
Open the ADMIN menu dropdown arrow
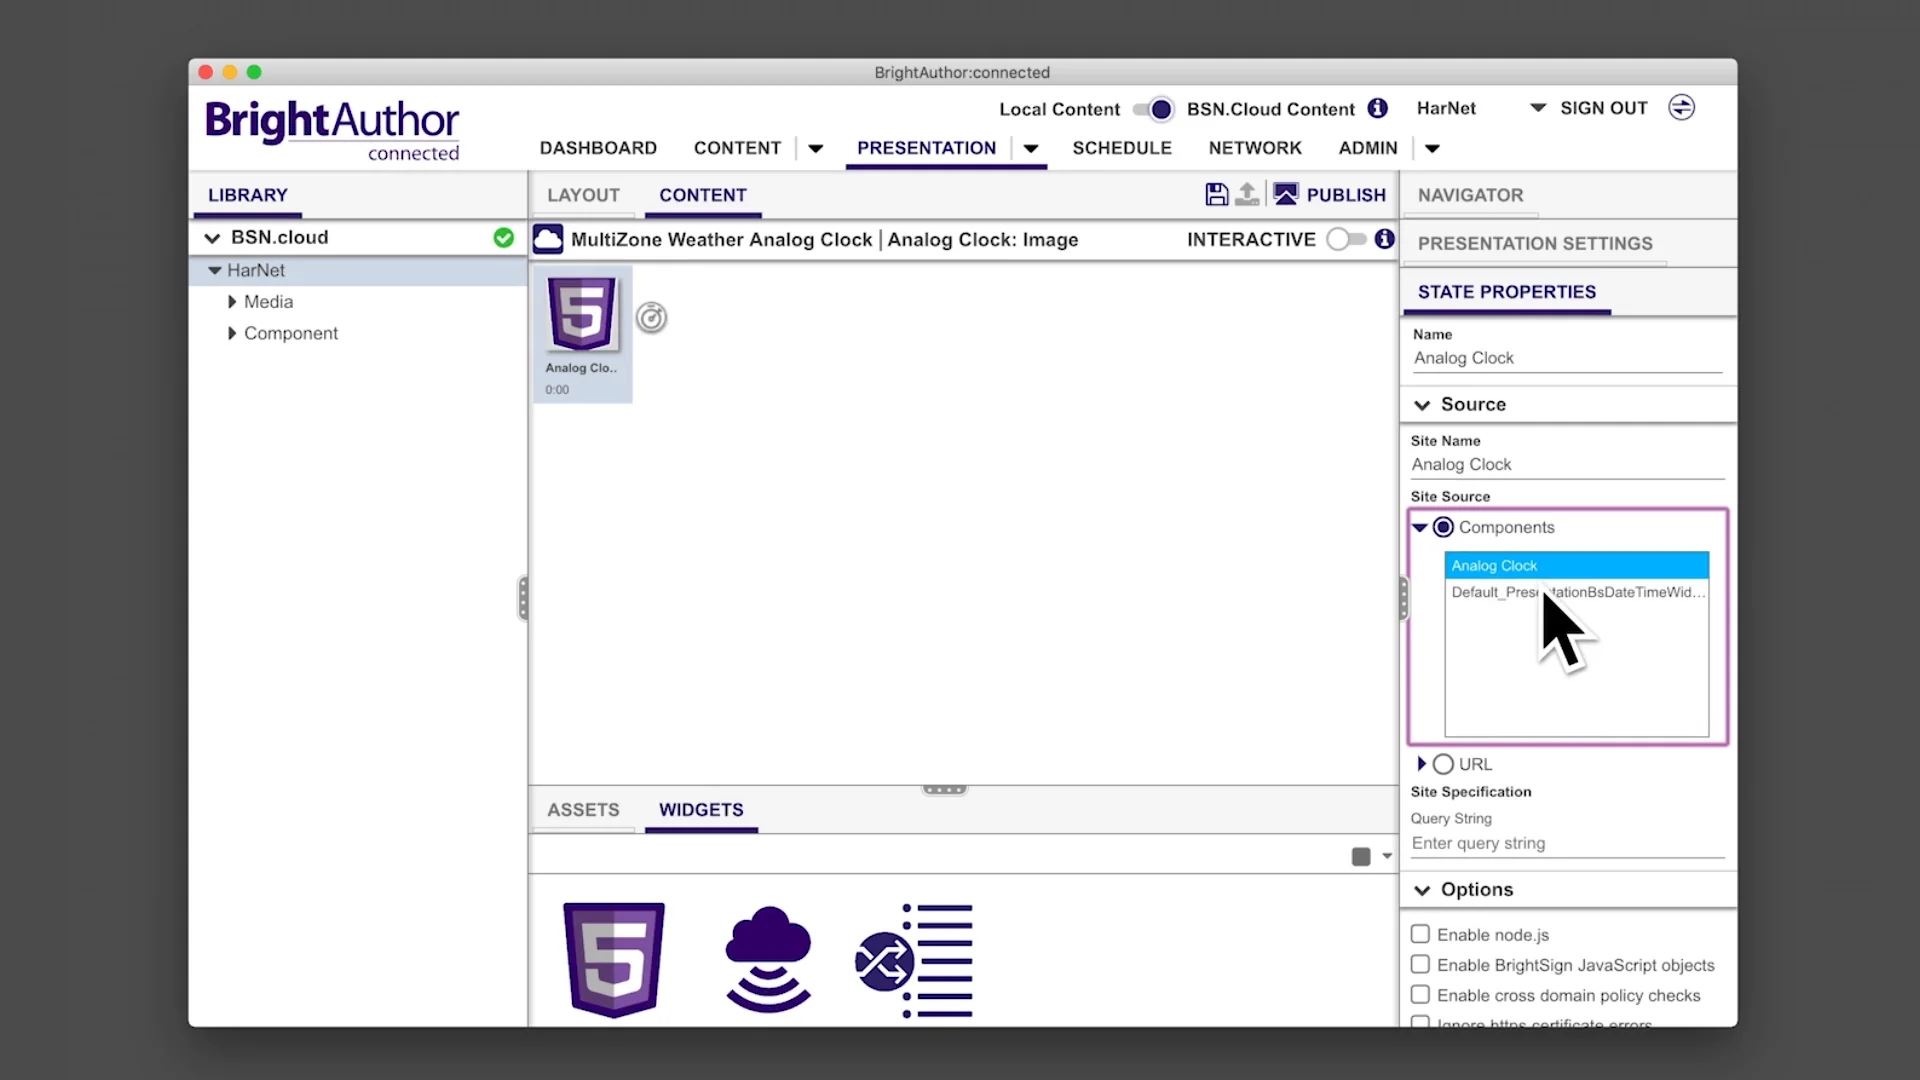(x=1432, y=149)
